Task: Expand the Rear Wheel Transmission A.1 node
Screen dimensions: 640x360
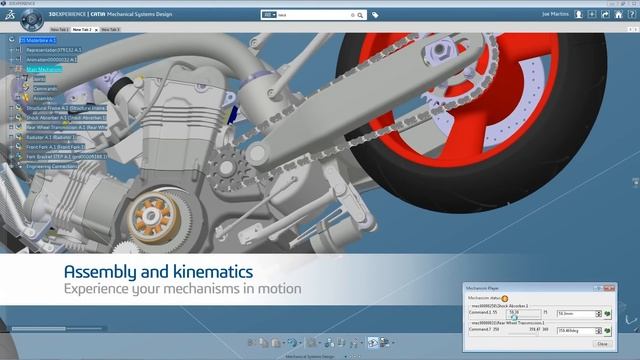Action: (x=11, y=127)
